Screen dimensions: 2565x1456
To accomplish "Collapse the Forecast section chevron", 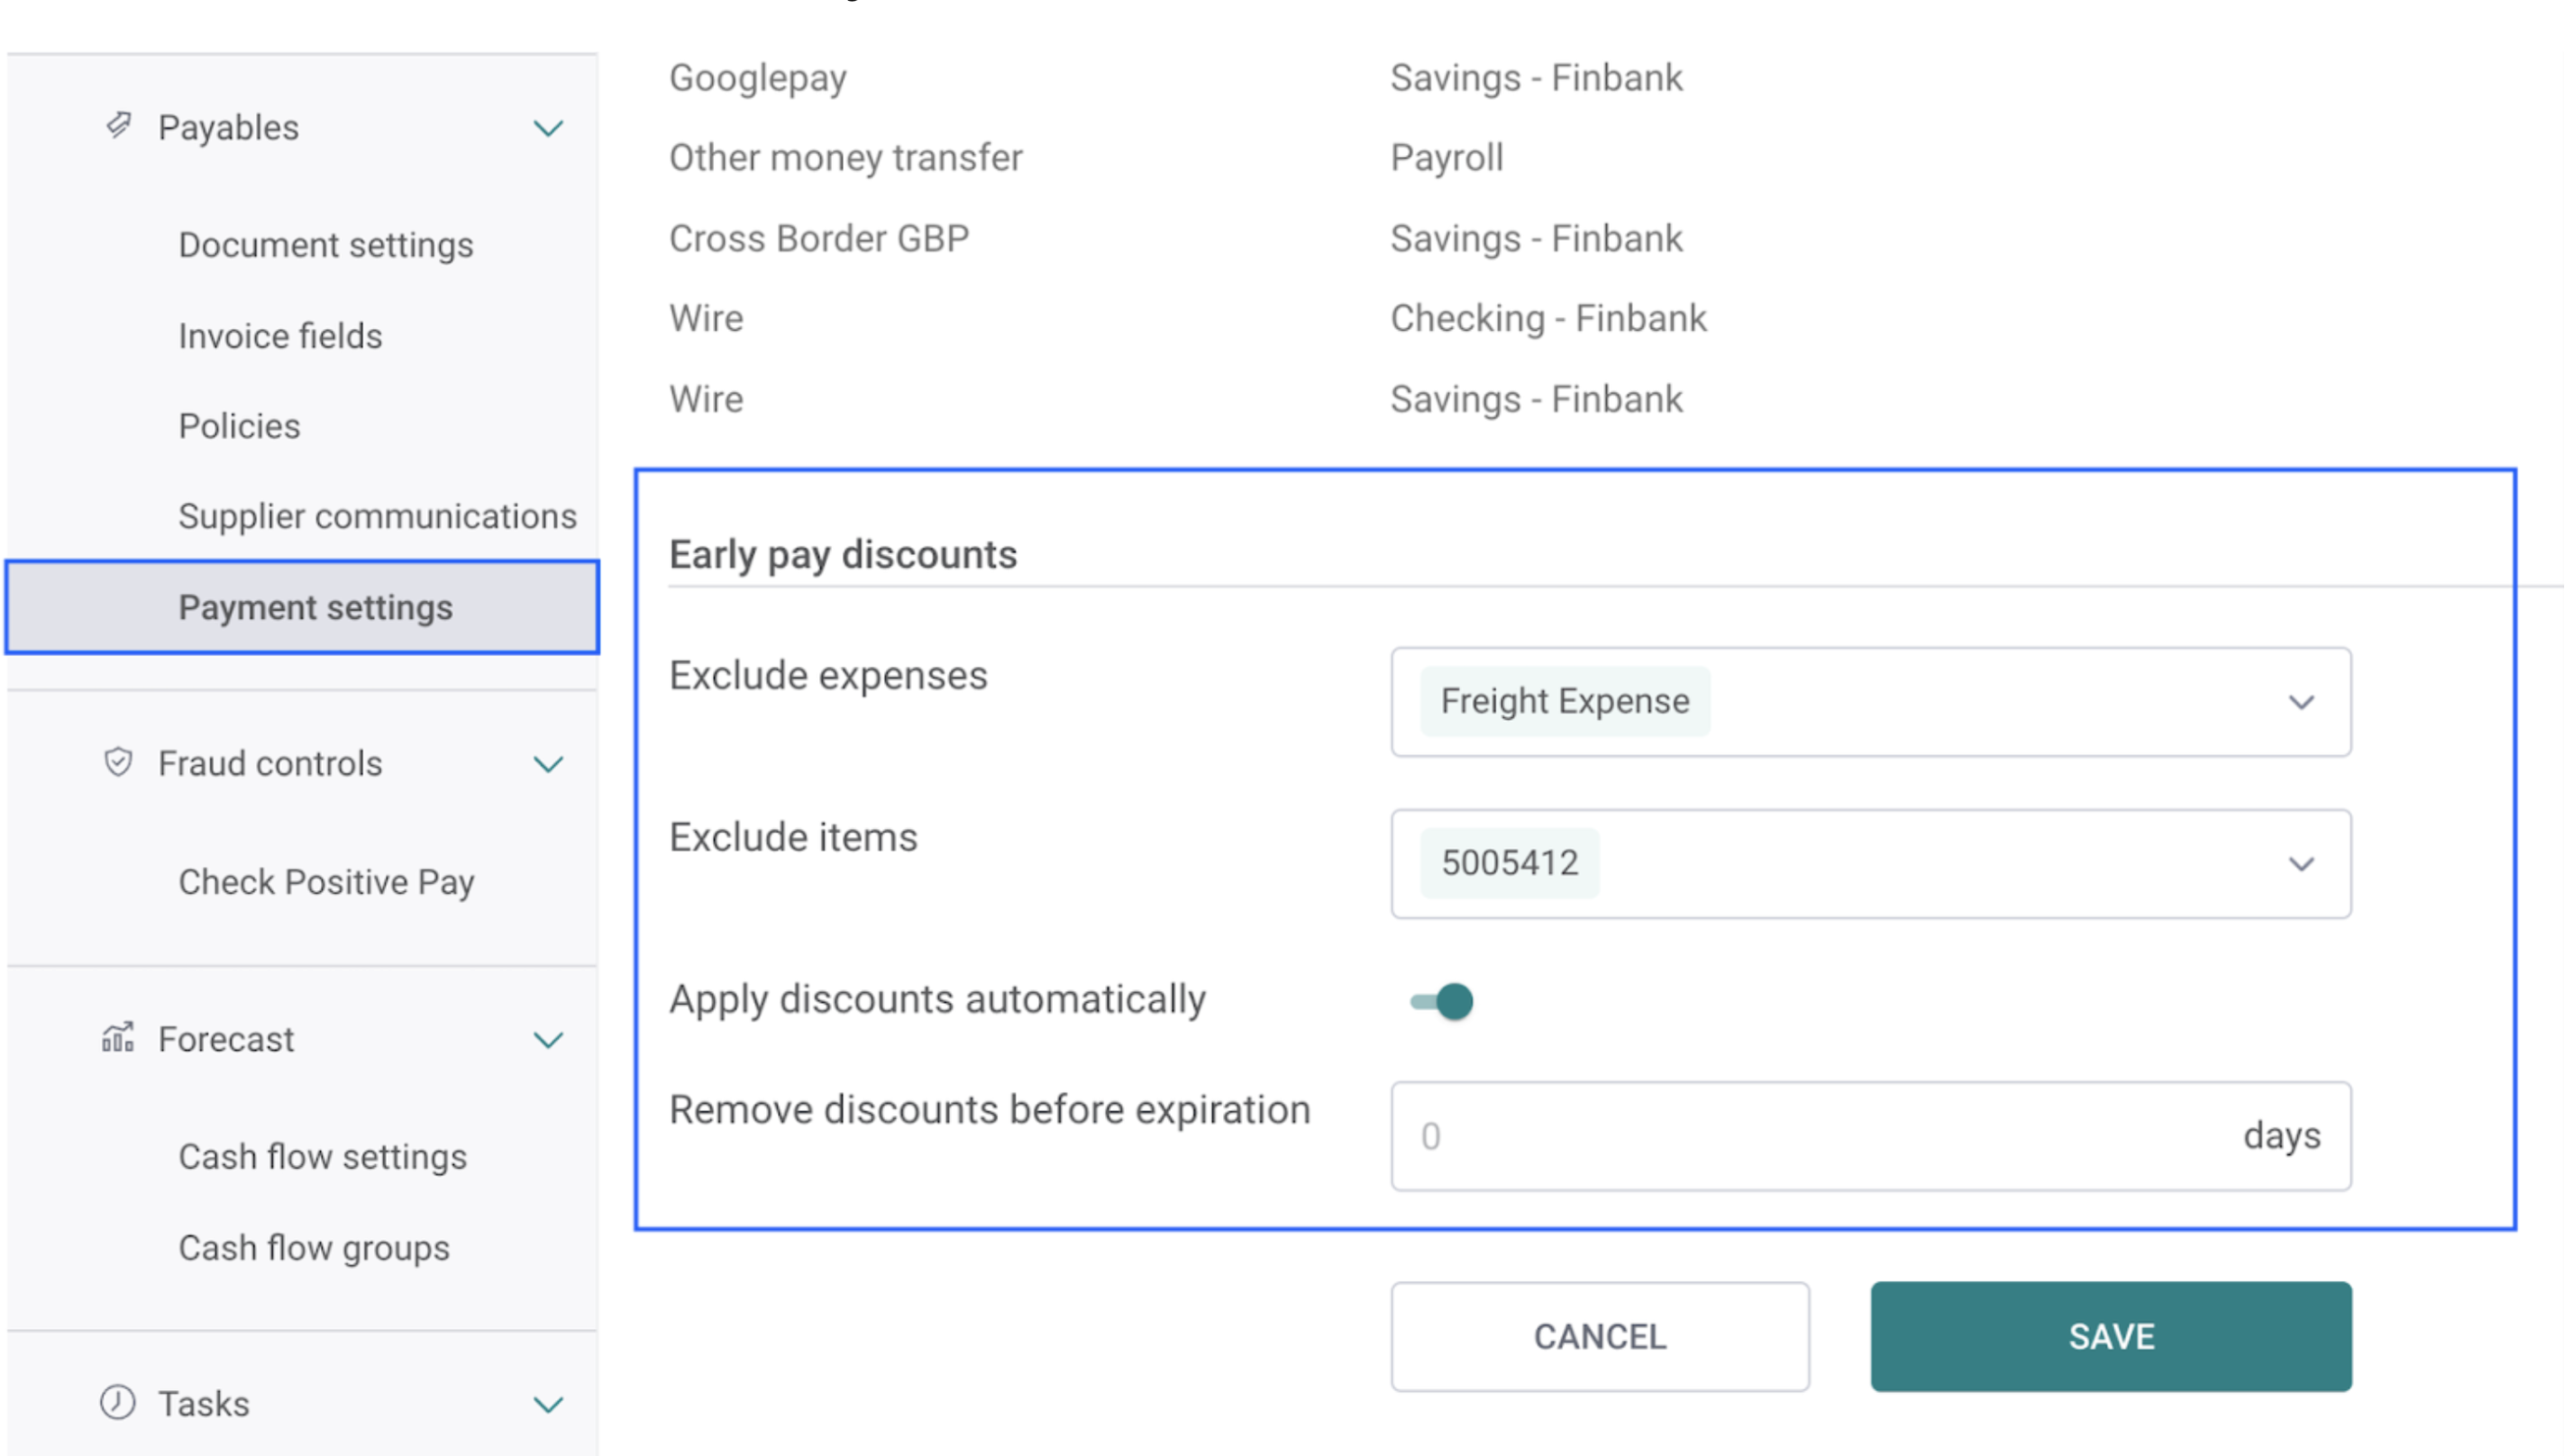I will pyautogui.click(x=548, y=1040).
